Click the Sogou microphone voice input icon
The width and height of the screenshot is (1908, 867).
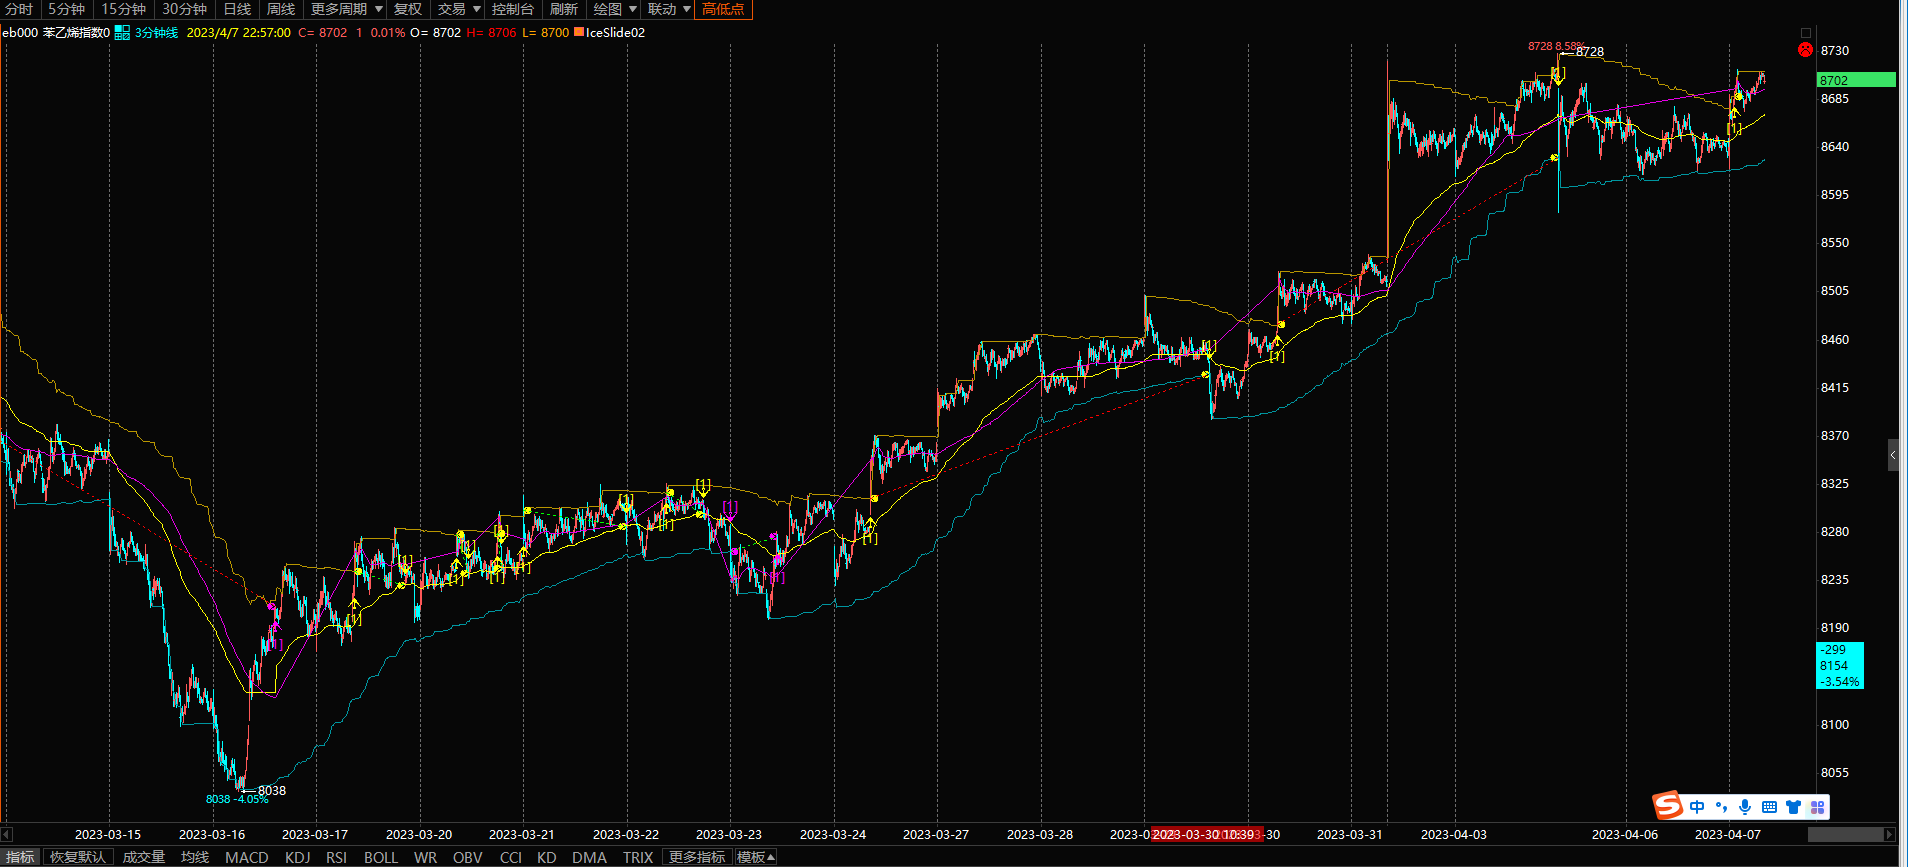point(1745,807)
